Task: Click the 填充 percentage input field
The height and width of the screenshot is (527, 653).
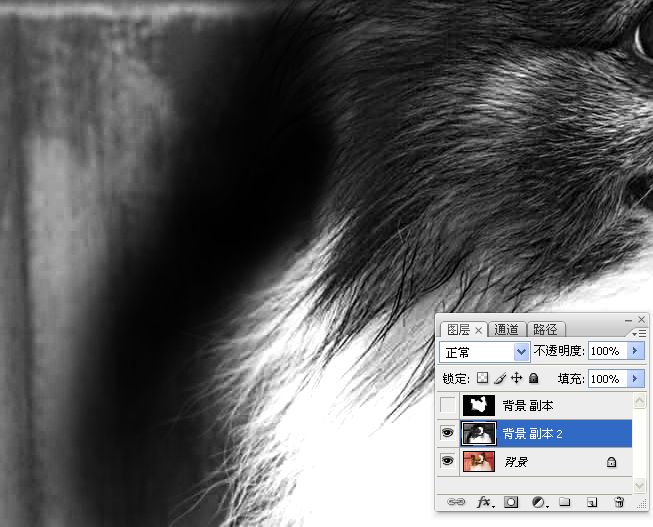Action: [606, 379]
